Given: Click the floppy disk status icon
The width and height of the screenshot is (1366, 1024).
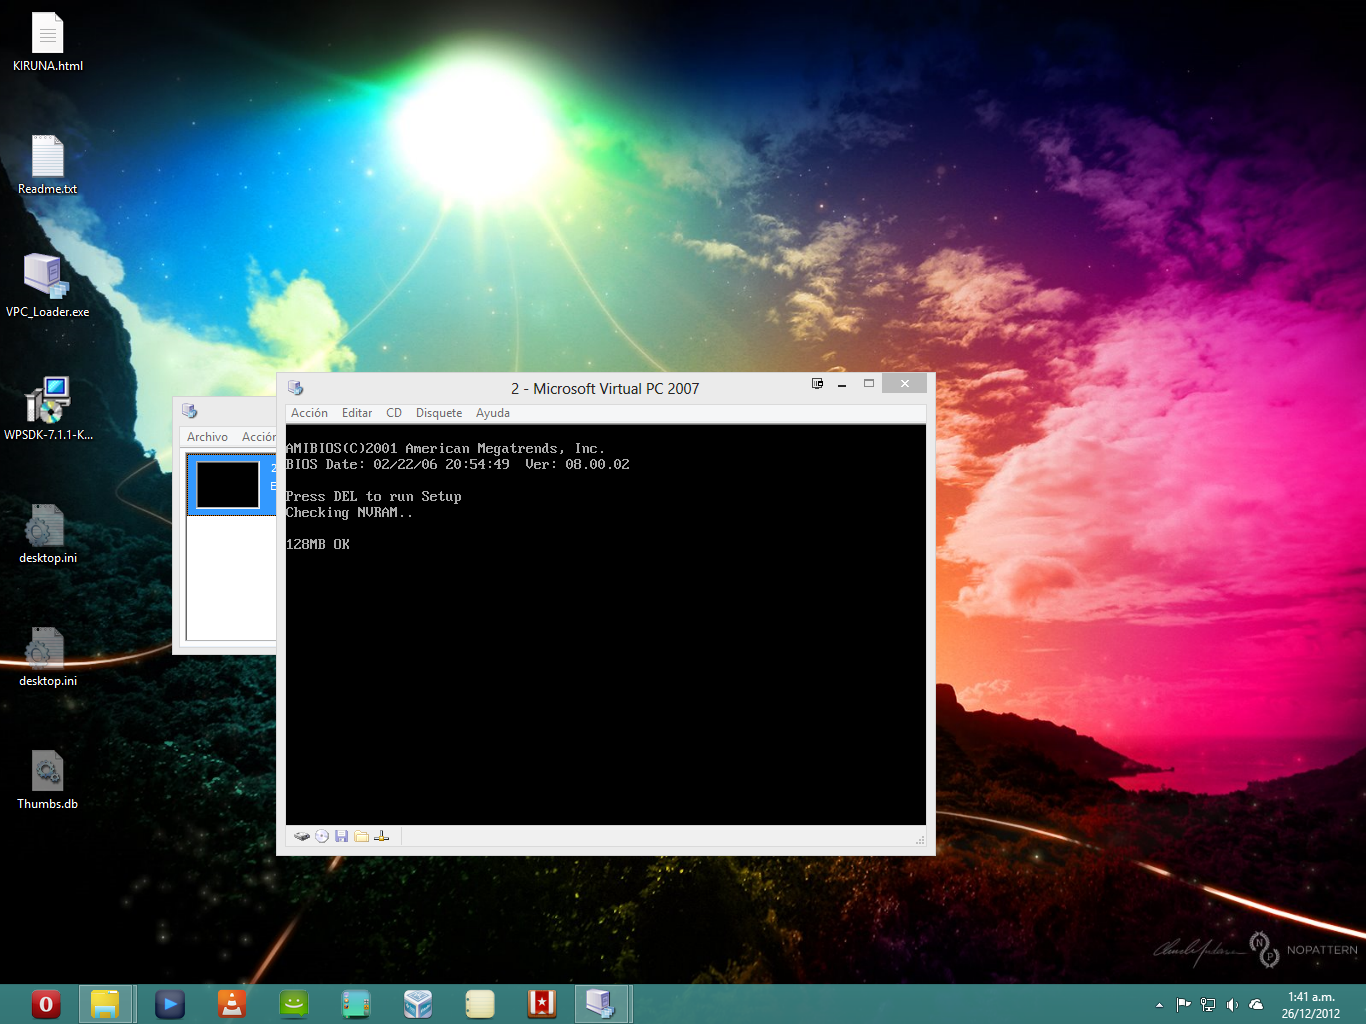Looking at the screenshot, I should [341, 836].
